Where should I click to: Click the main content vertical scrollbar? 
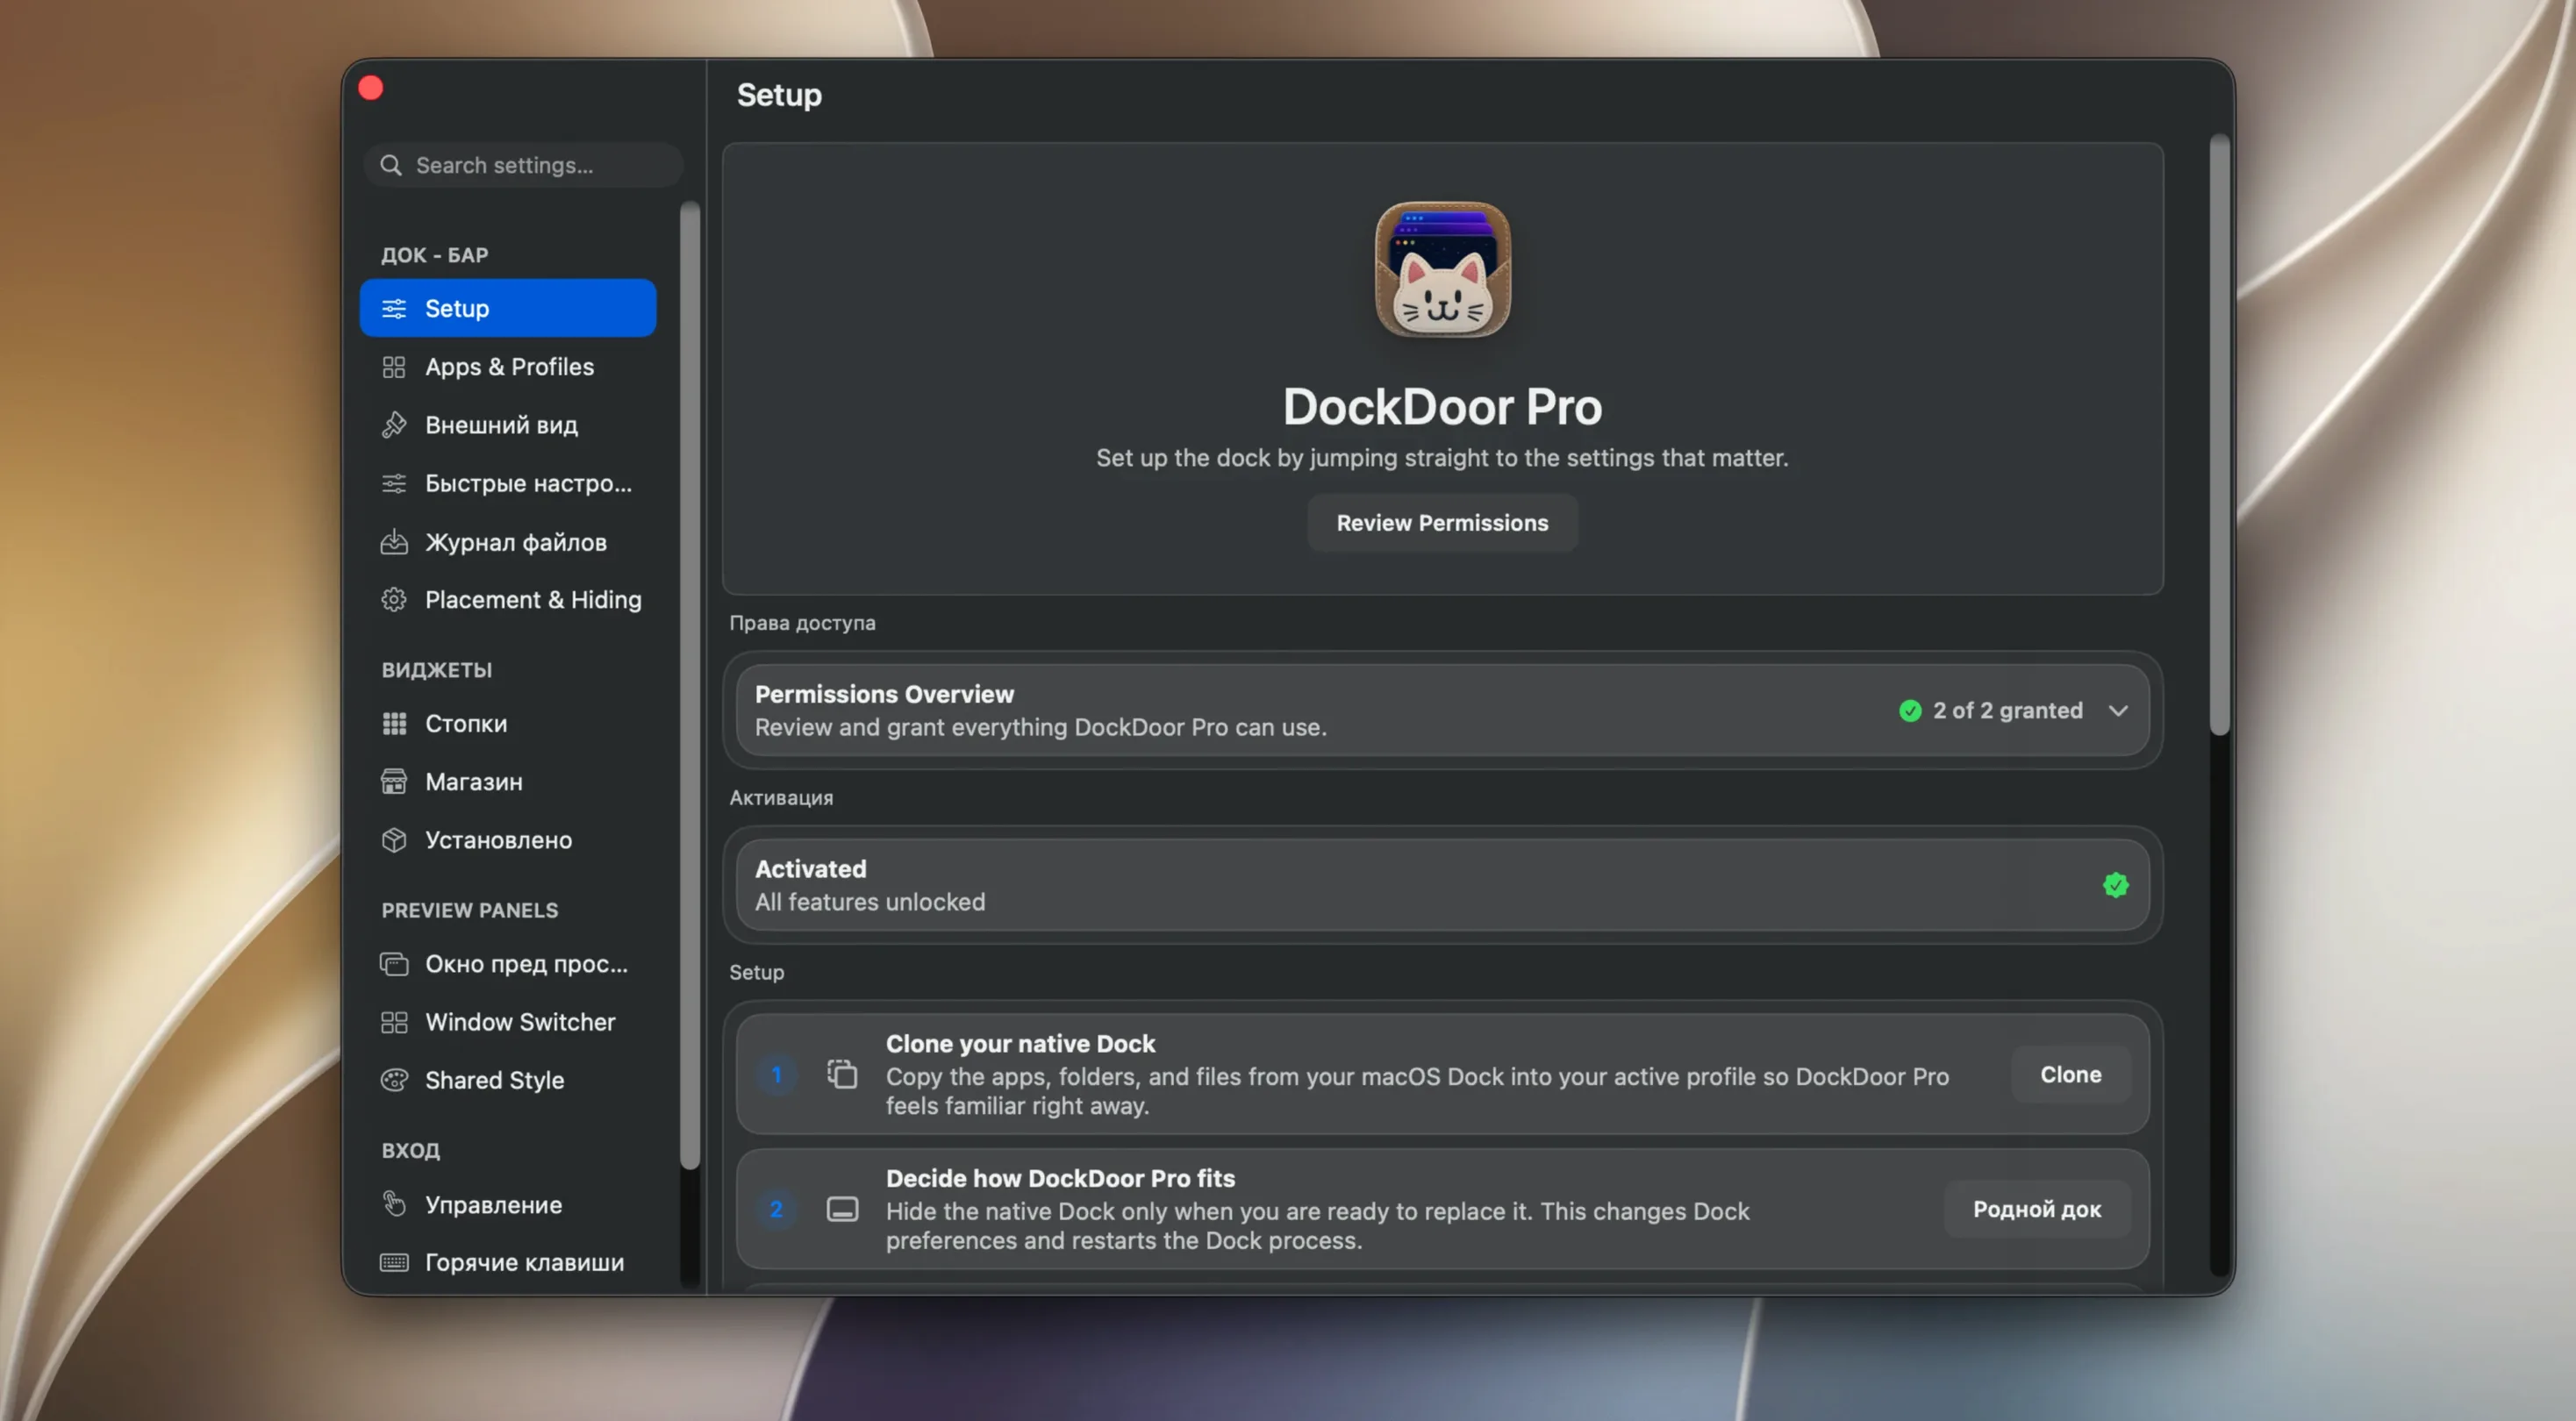pos(2219,436)
